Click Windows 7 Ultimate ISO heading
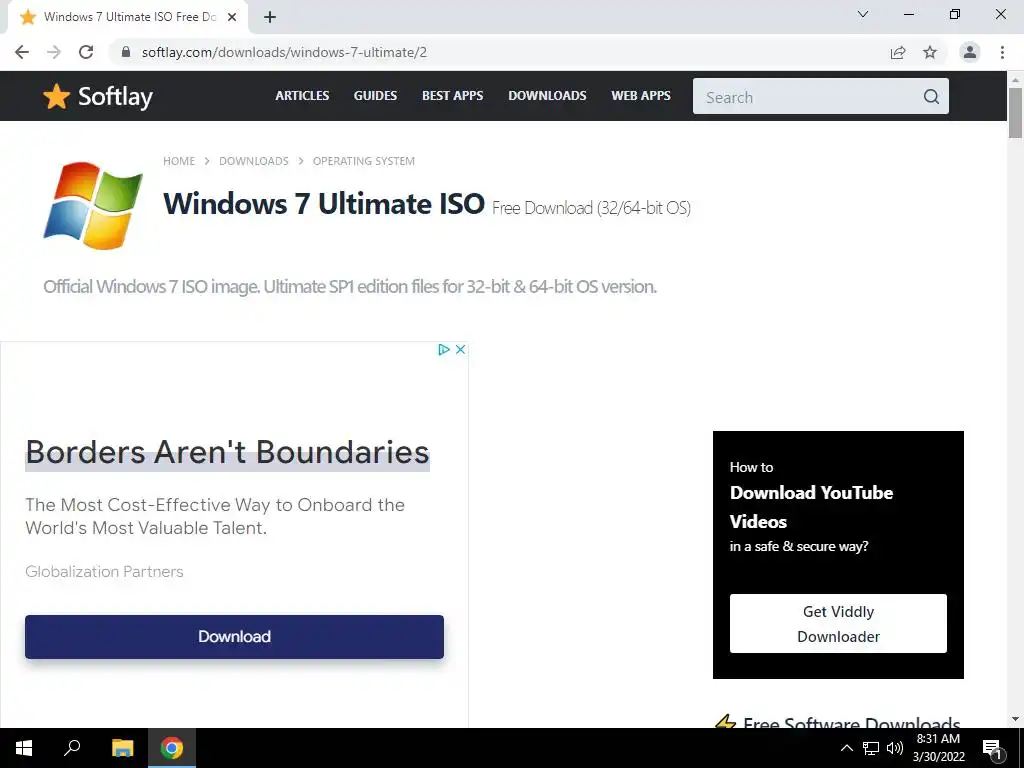 pyautogui.click(x=324, y=204)
